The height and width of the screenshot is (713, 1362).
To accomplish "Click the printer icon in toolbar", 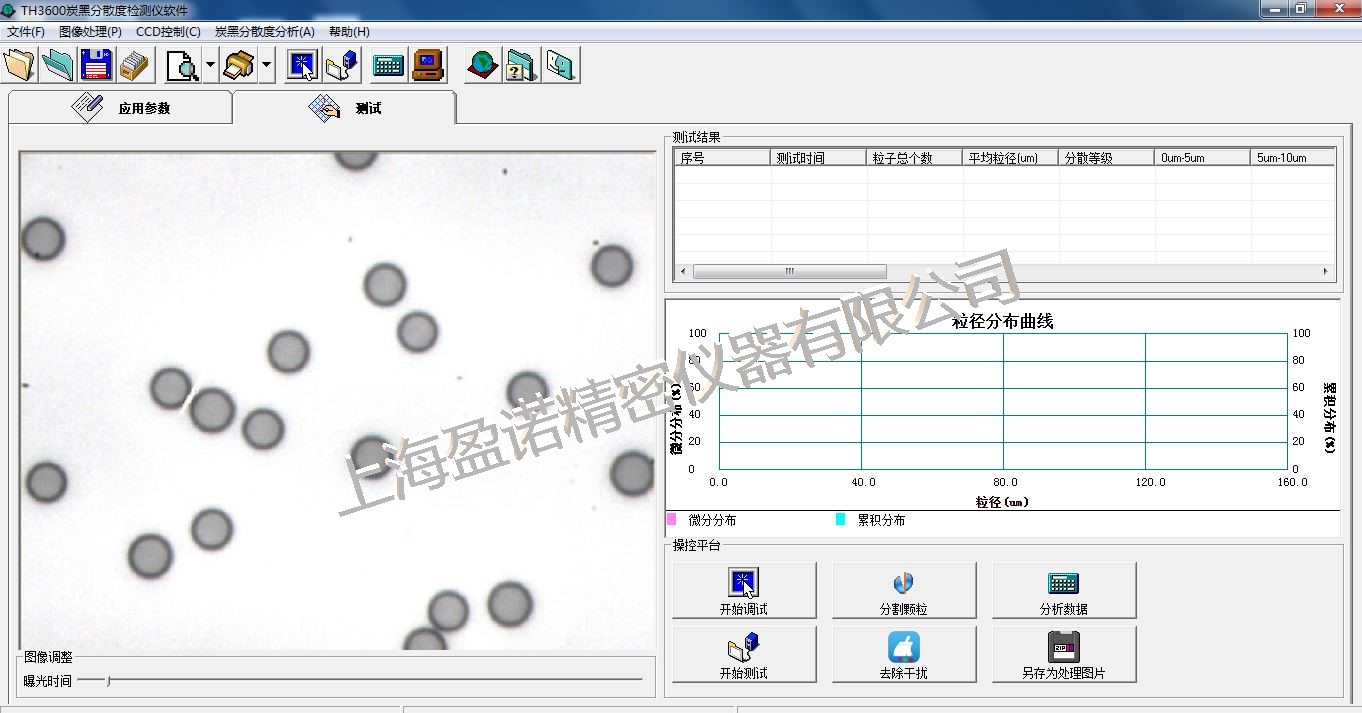I will (239, 66).
